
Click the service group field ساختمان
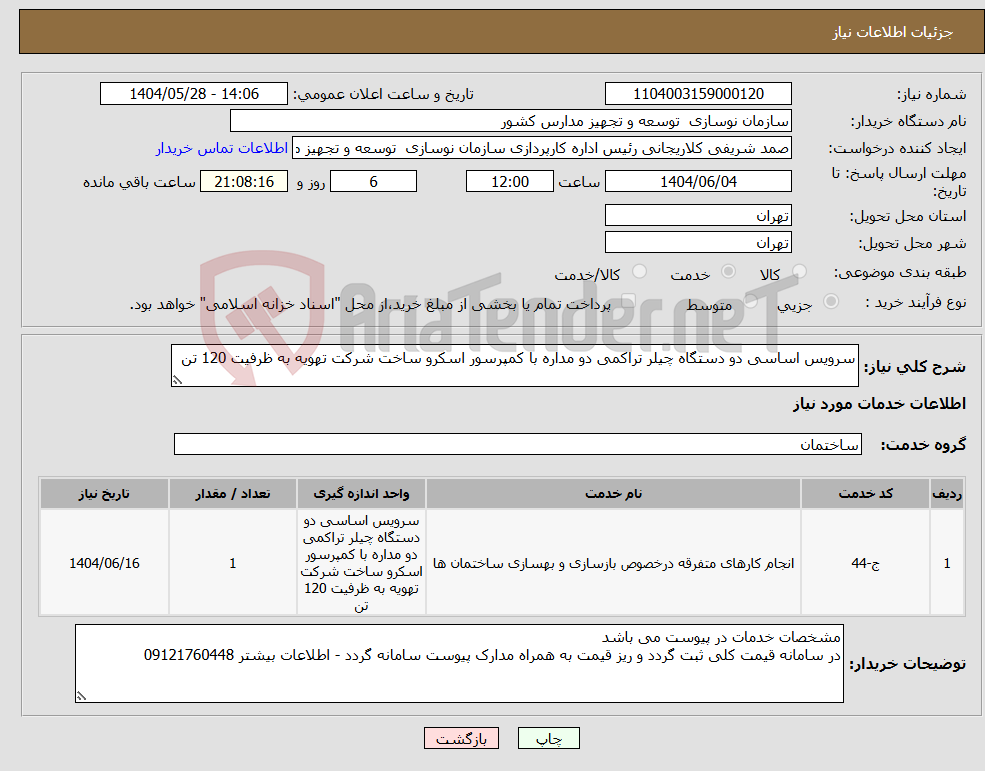click(x=518, y=444)
